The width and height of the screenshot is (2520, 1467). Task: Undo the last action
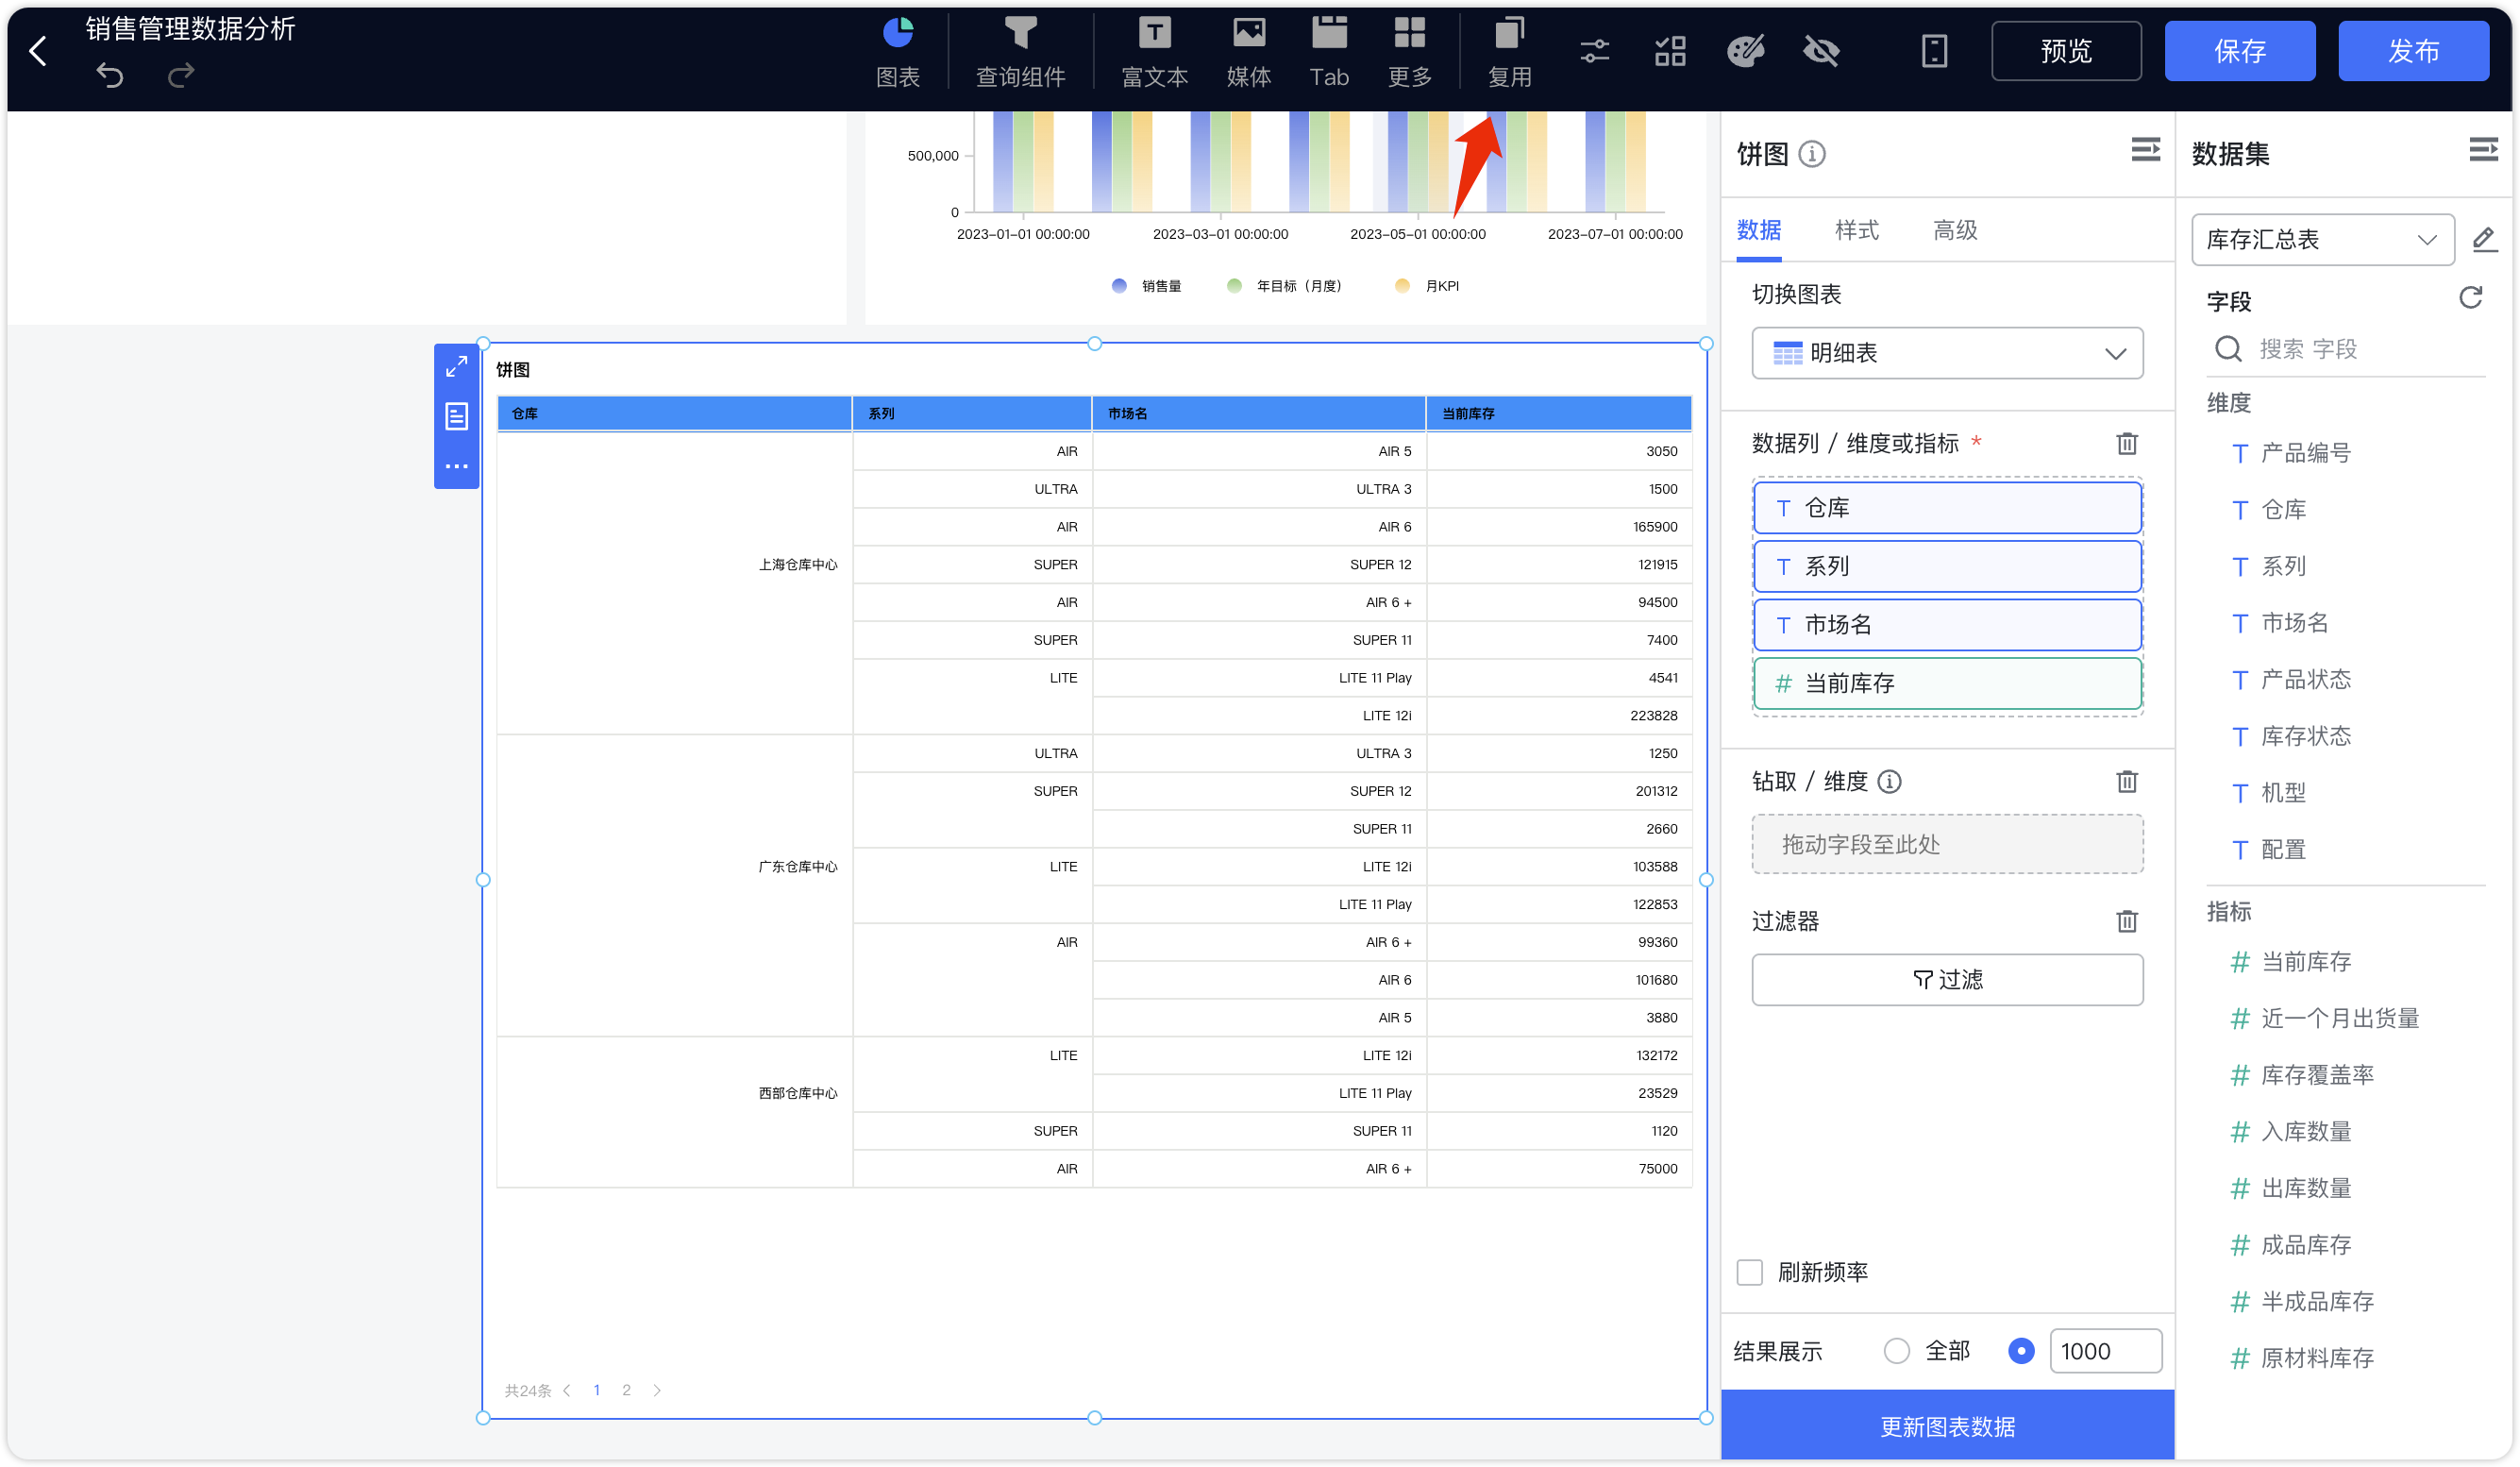[x=110, y=75]
